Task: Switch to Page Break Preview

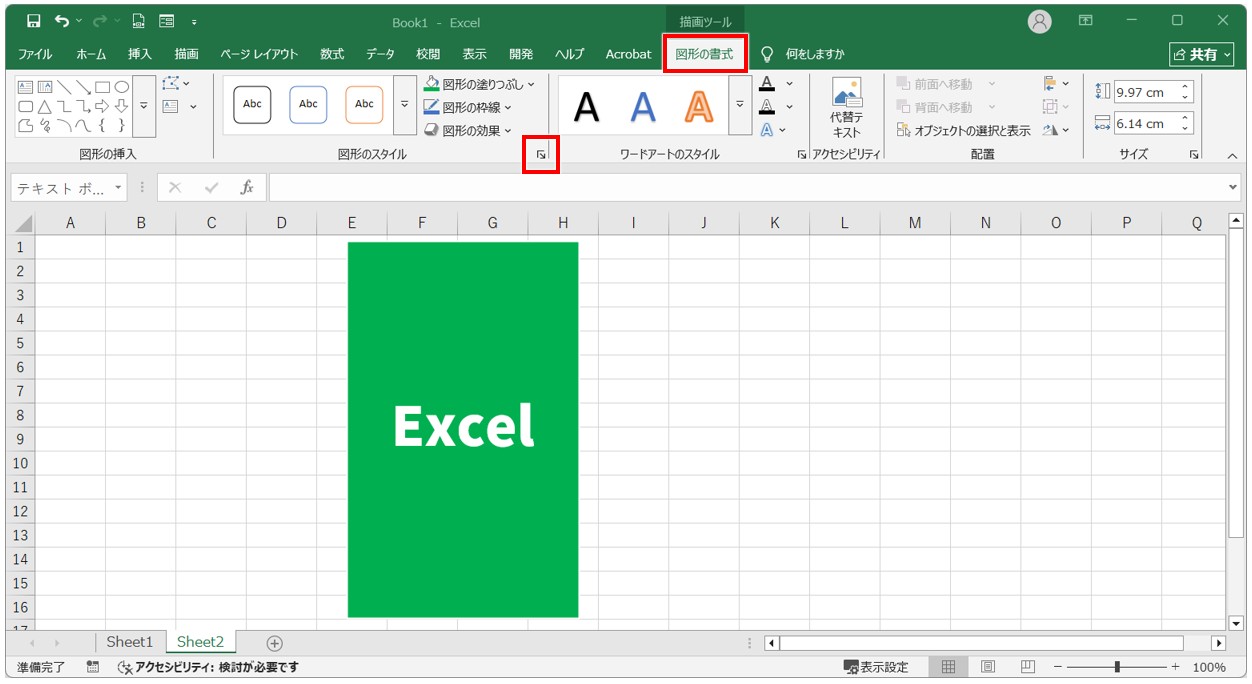Action: [x=1027, y=667]
